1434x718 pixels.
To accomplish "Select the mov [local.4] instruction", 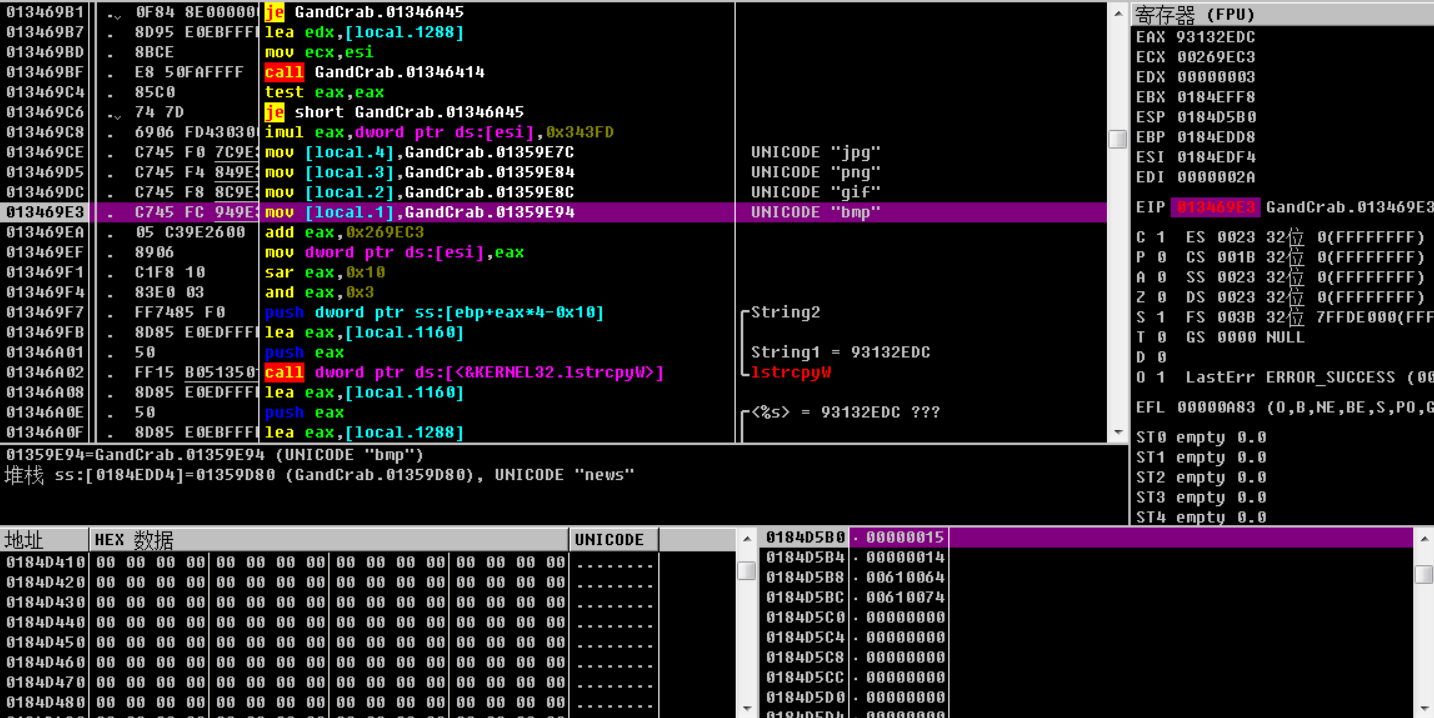I will pos(420,152).
